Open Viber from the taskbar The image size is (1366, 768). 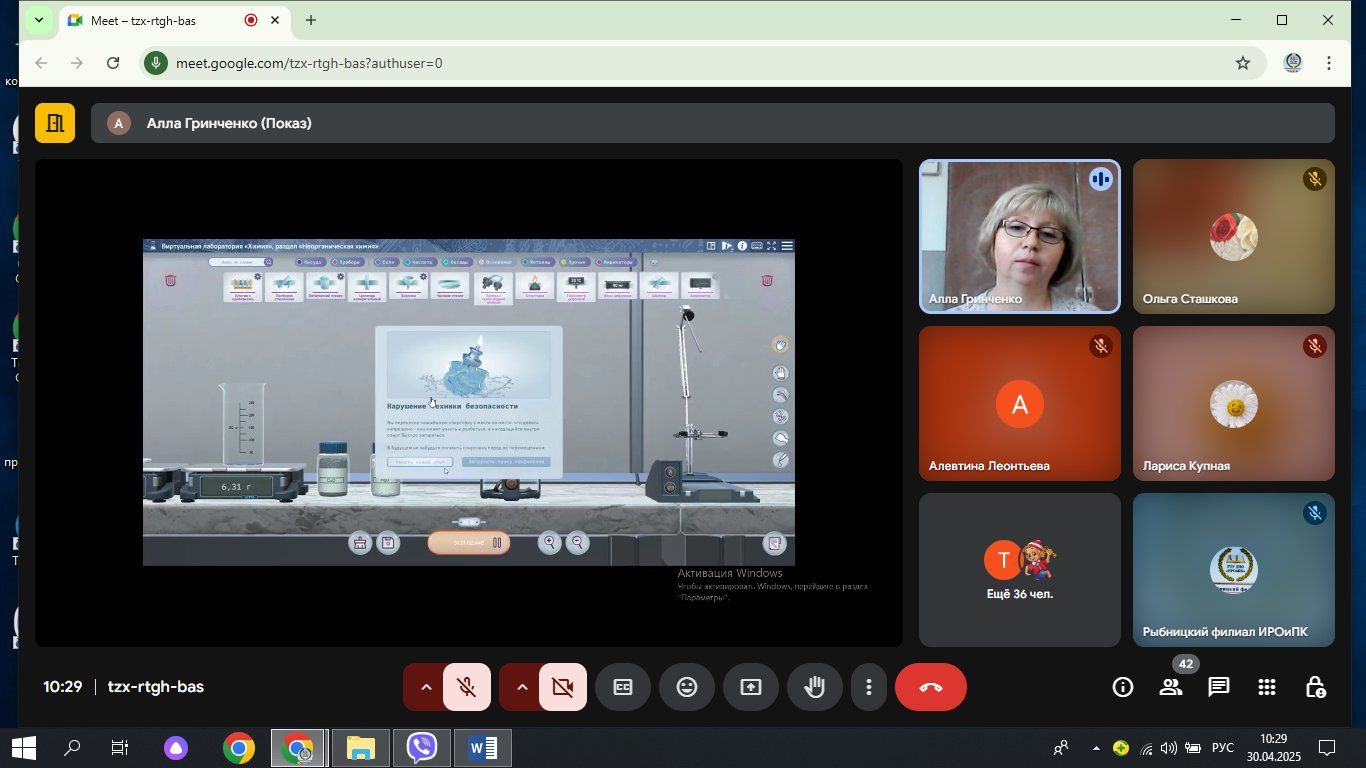click(x=422, y=747)
